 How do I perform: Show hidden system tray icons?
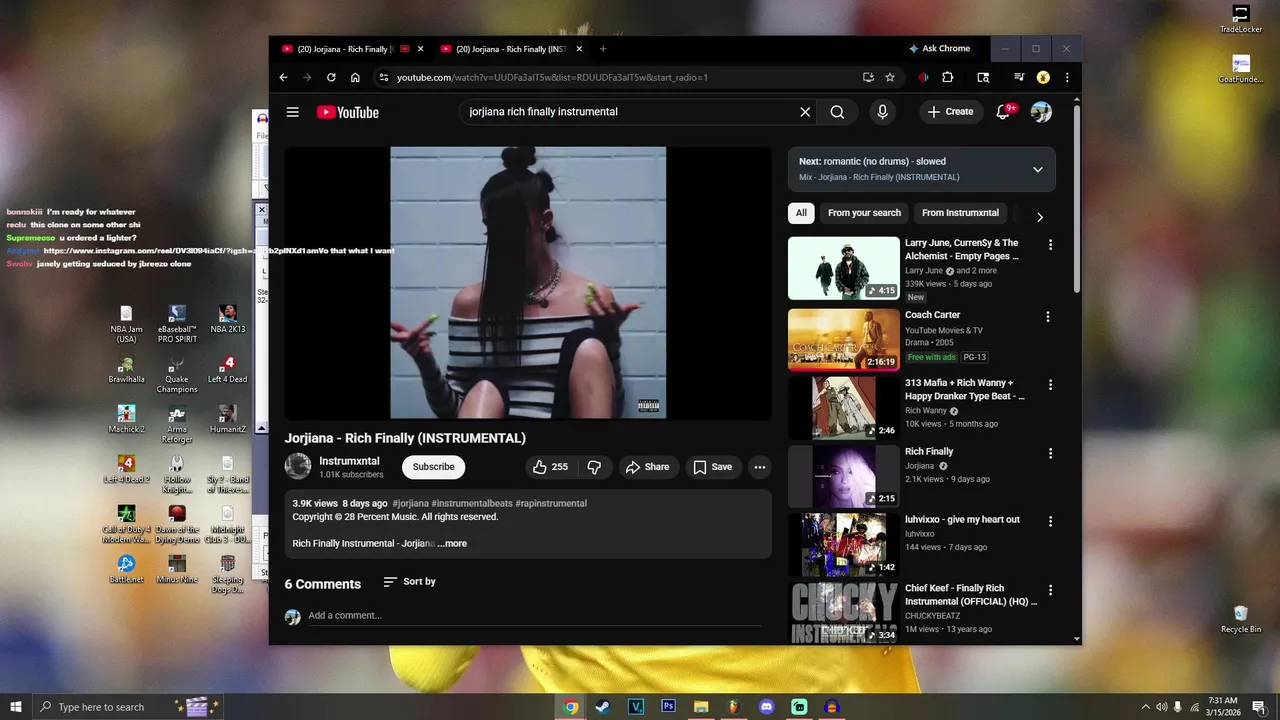[1145, 707]
